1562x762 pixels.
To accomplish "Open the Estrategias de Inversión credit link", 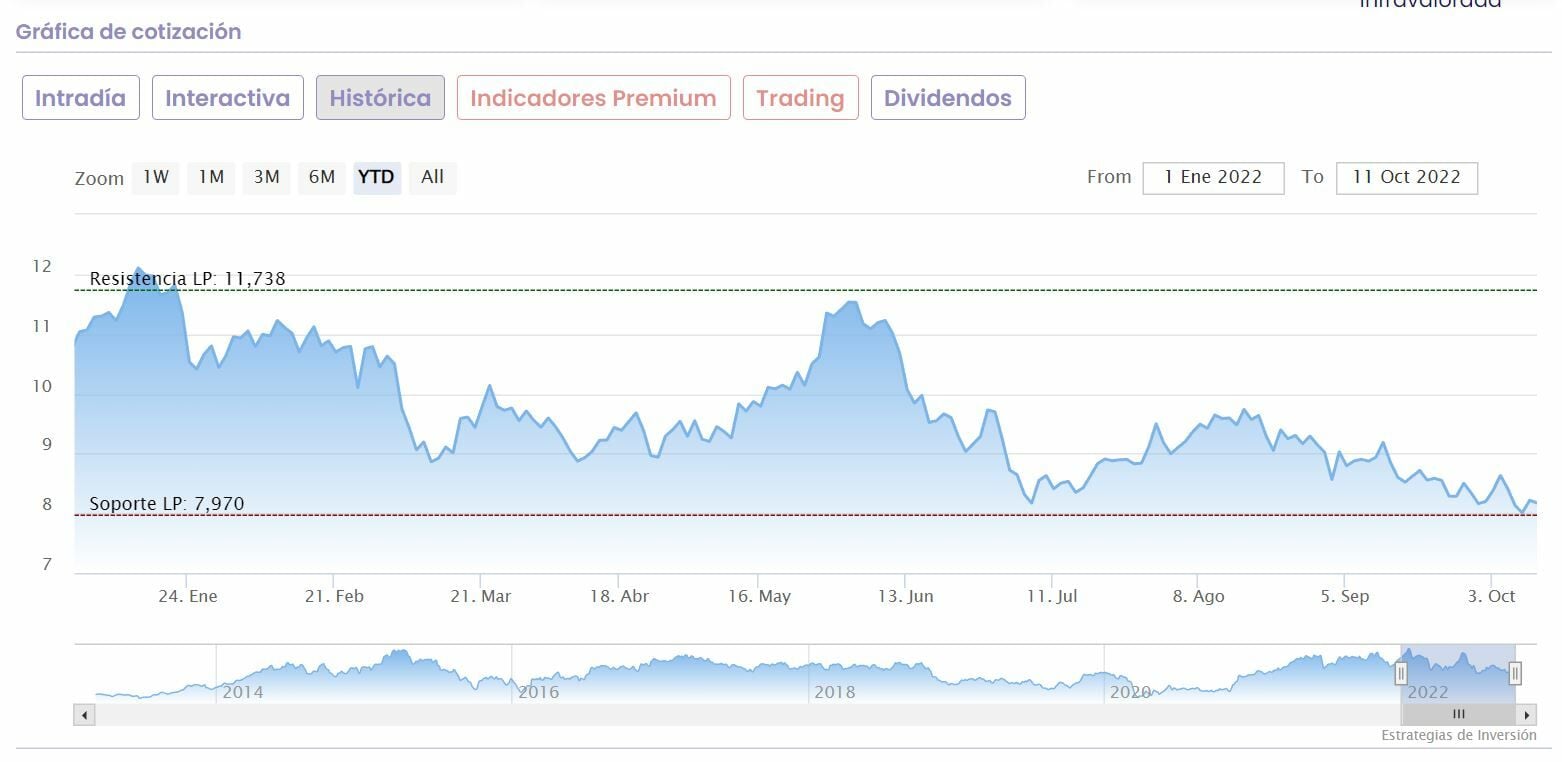I will 1458,735.
